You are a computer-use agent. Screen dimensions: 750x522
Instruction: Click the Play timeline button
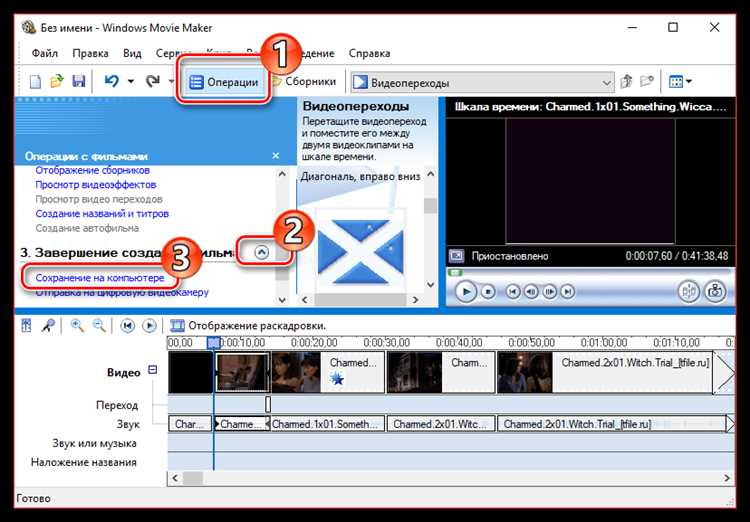pos(149,326)
